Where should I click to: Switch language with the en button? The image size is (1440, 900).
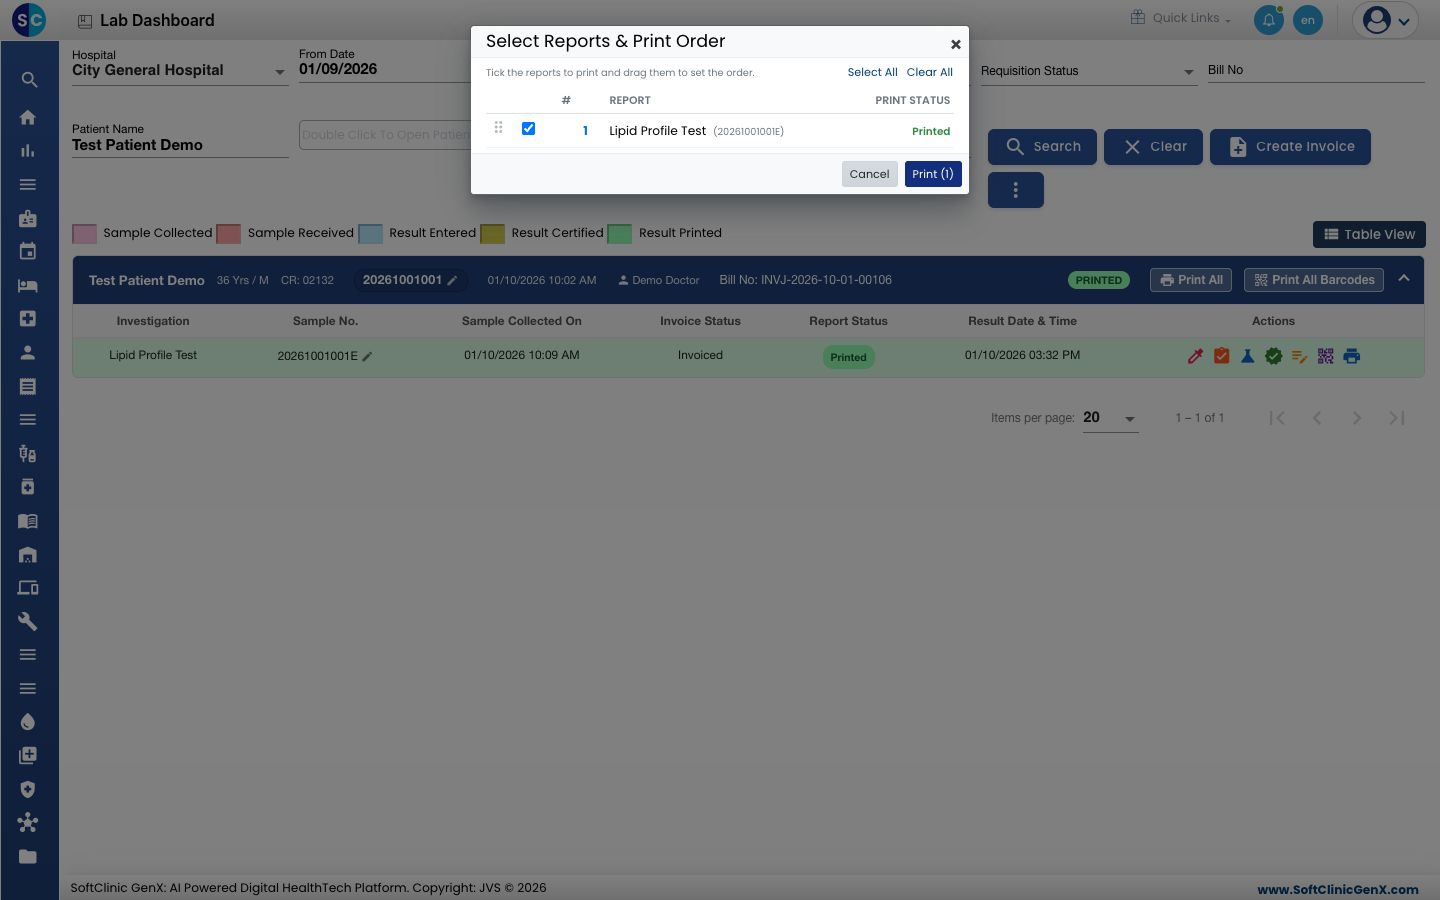(x=1308, y=20)
